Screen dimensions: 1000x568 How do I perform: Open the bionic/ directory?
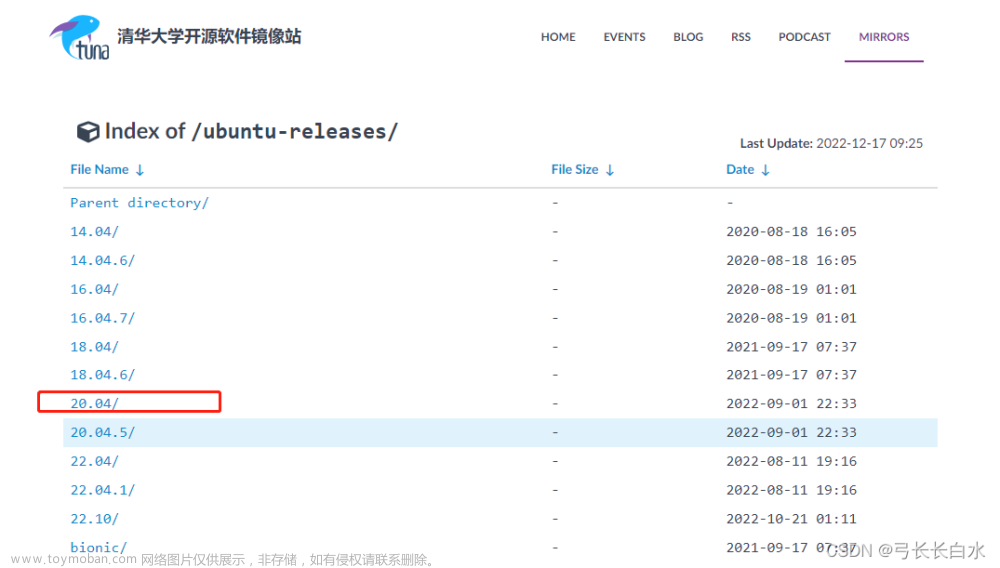tap(98, 548)
